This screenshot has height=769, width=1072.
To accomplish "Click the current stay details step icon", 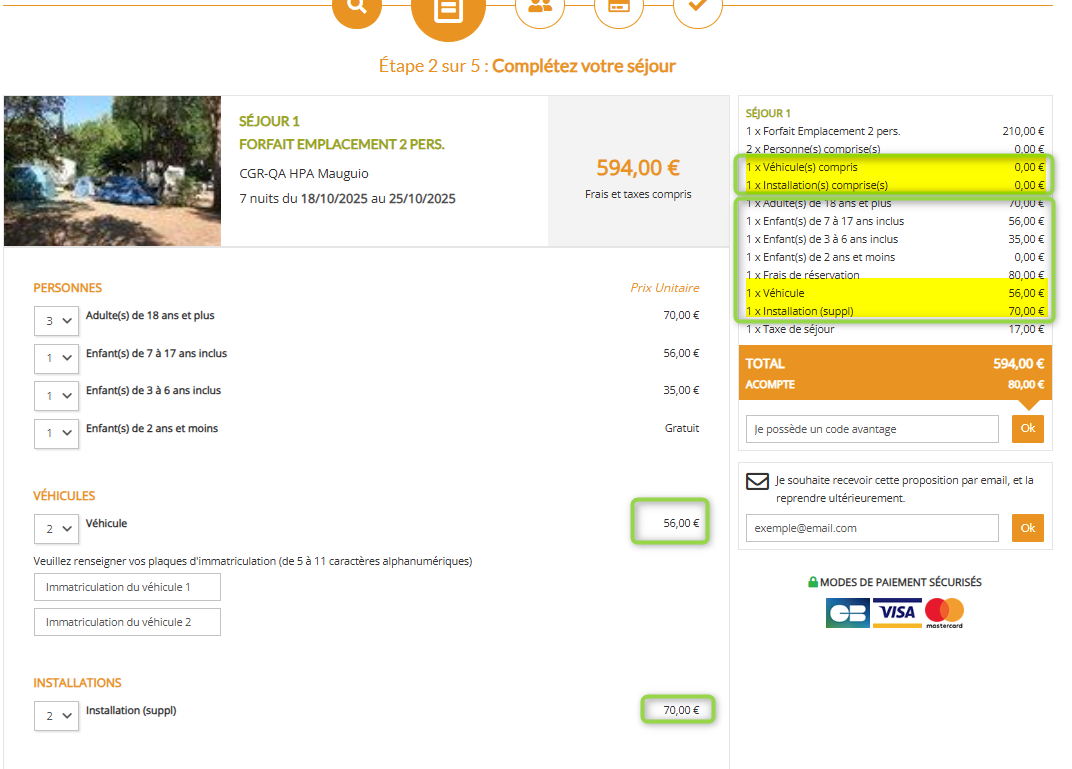I will tap(448, 10).
